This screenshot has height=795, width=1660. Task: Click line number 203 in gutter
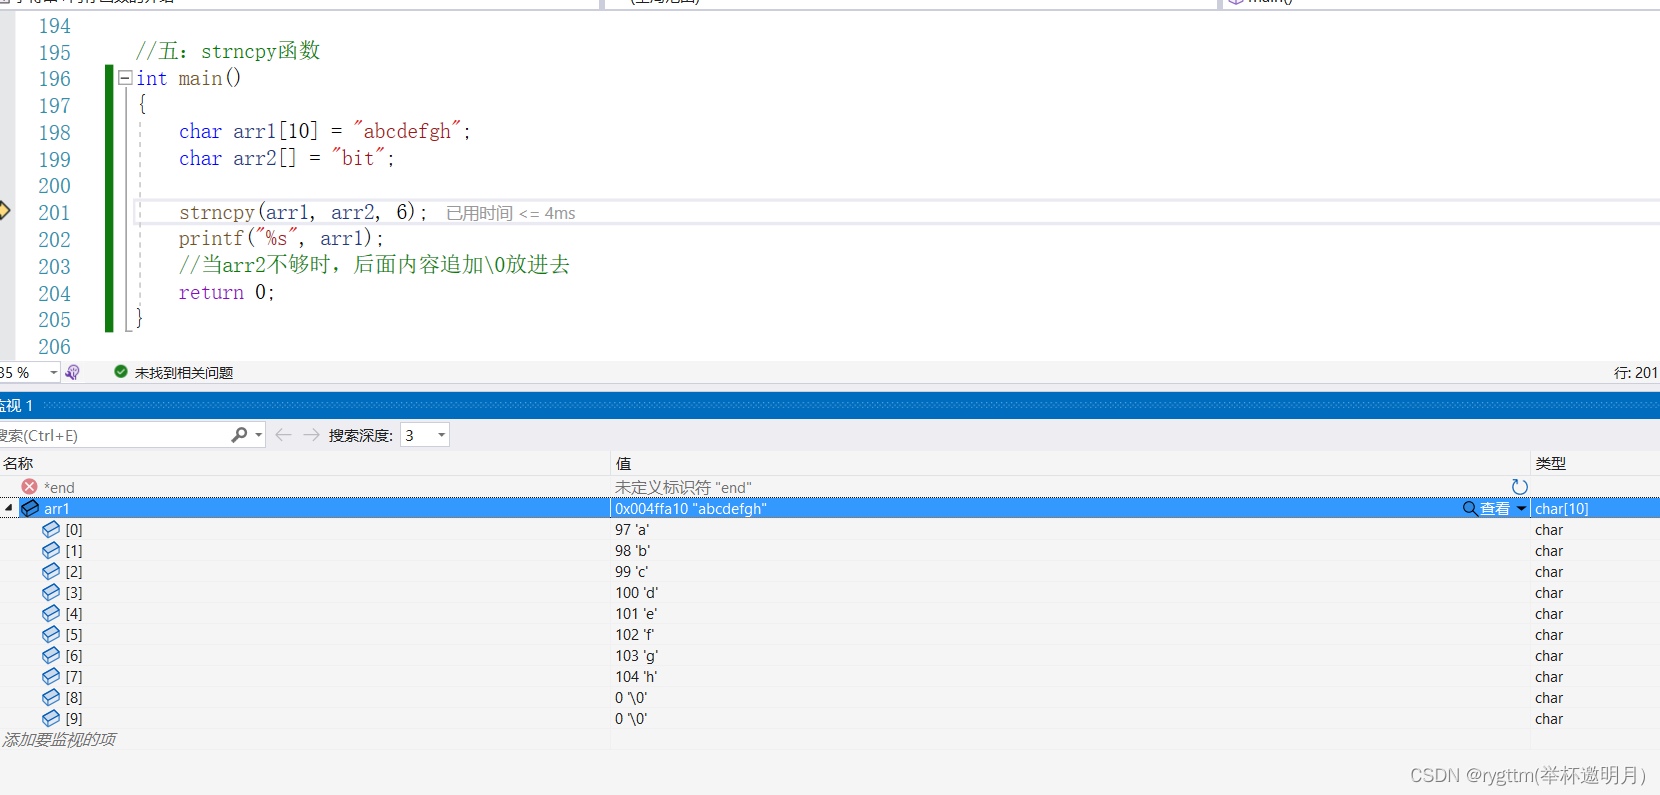pyautogui.click(x=54, y=266)
